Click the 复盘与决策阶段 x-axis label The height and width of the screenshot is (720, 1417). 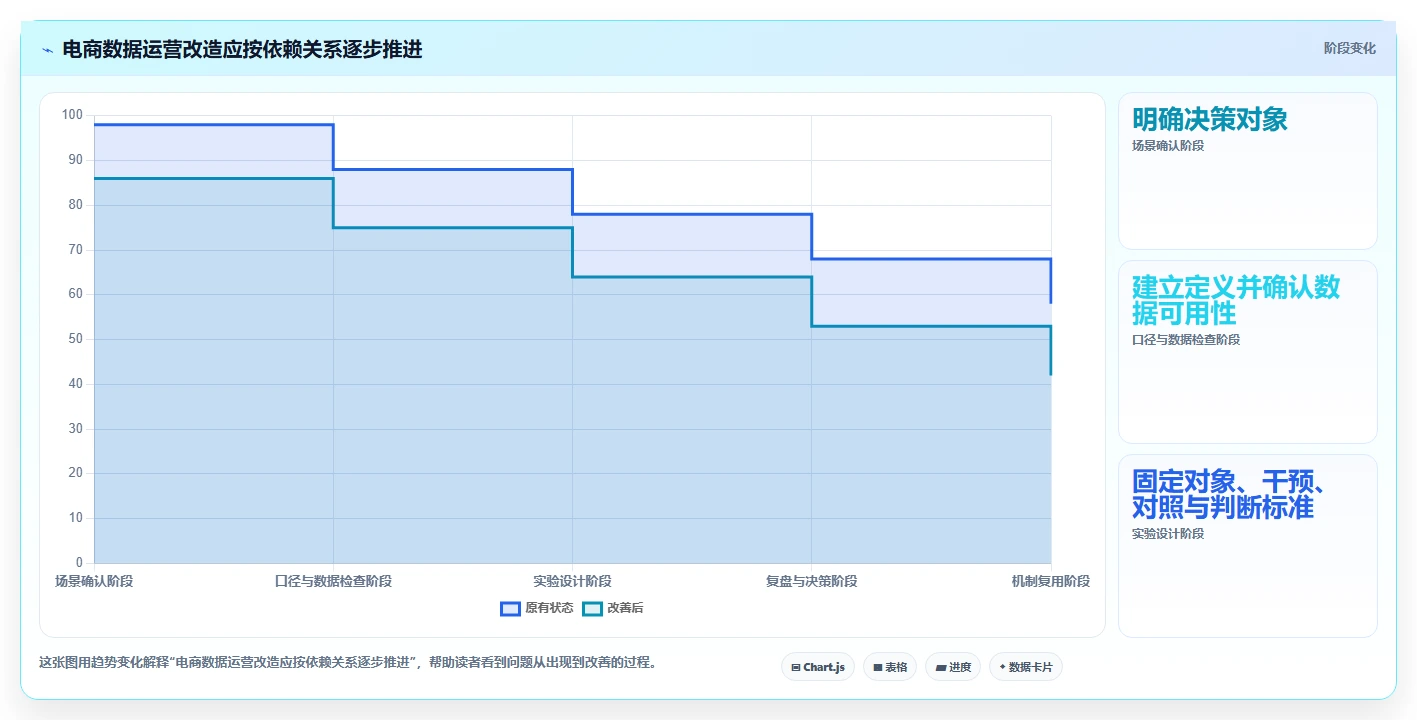tap(811, 581)
